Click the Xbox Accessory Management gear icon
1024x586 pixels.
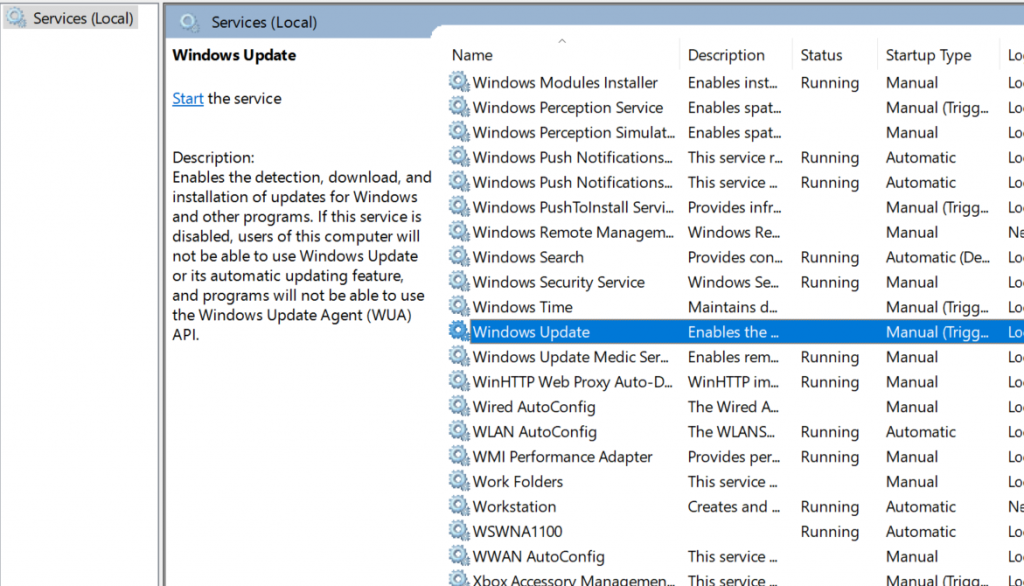(x=459, y=579)
